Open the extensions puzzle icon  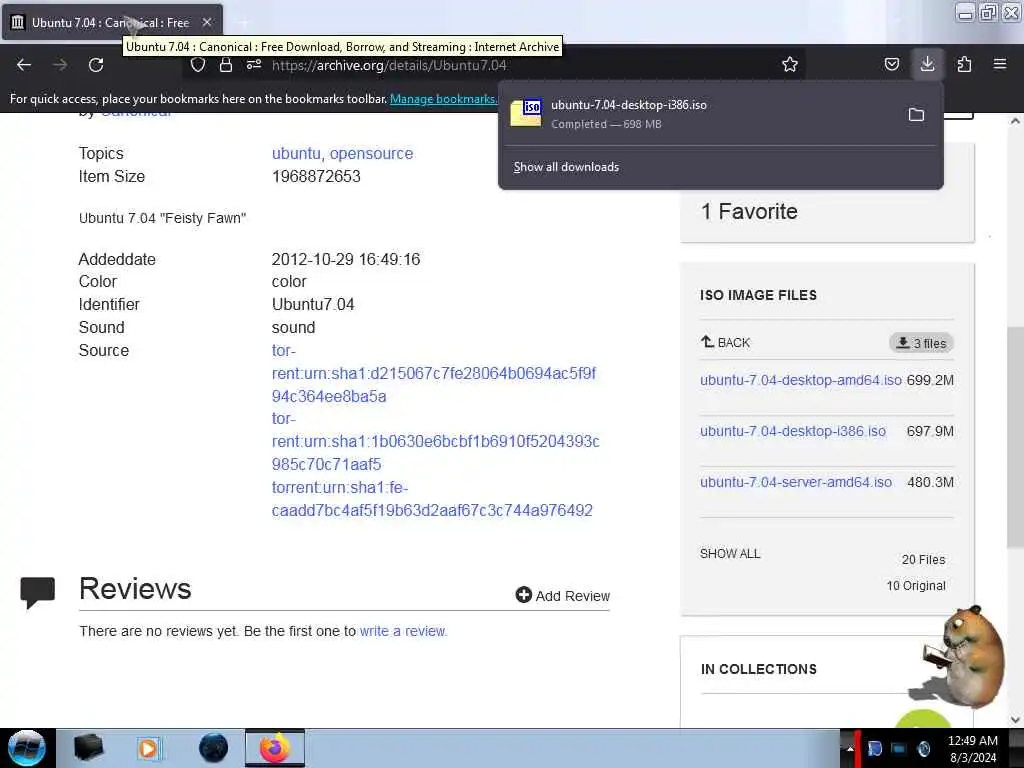coord(964,64)
